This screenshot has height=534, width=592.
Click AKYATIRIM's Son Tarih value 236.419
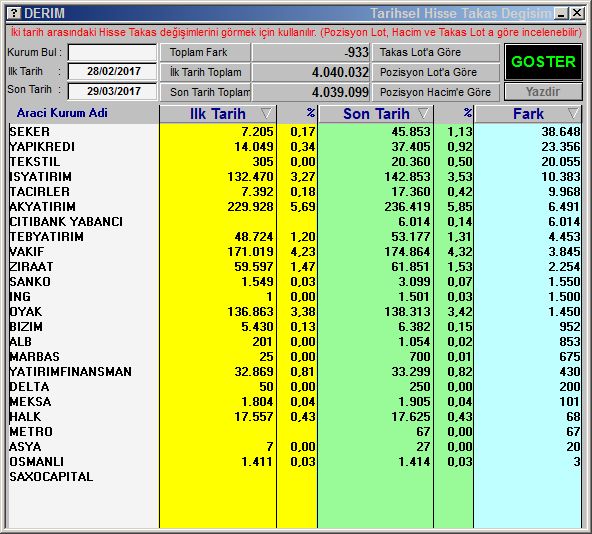(407, 207)
